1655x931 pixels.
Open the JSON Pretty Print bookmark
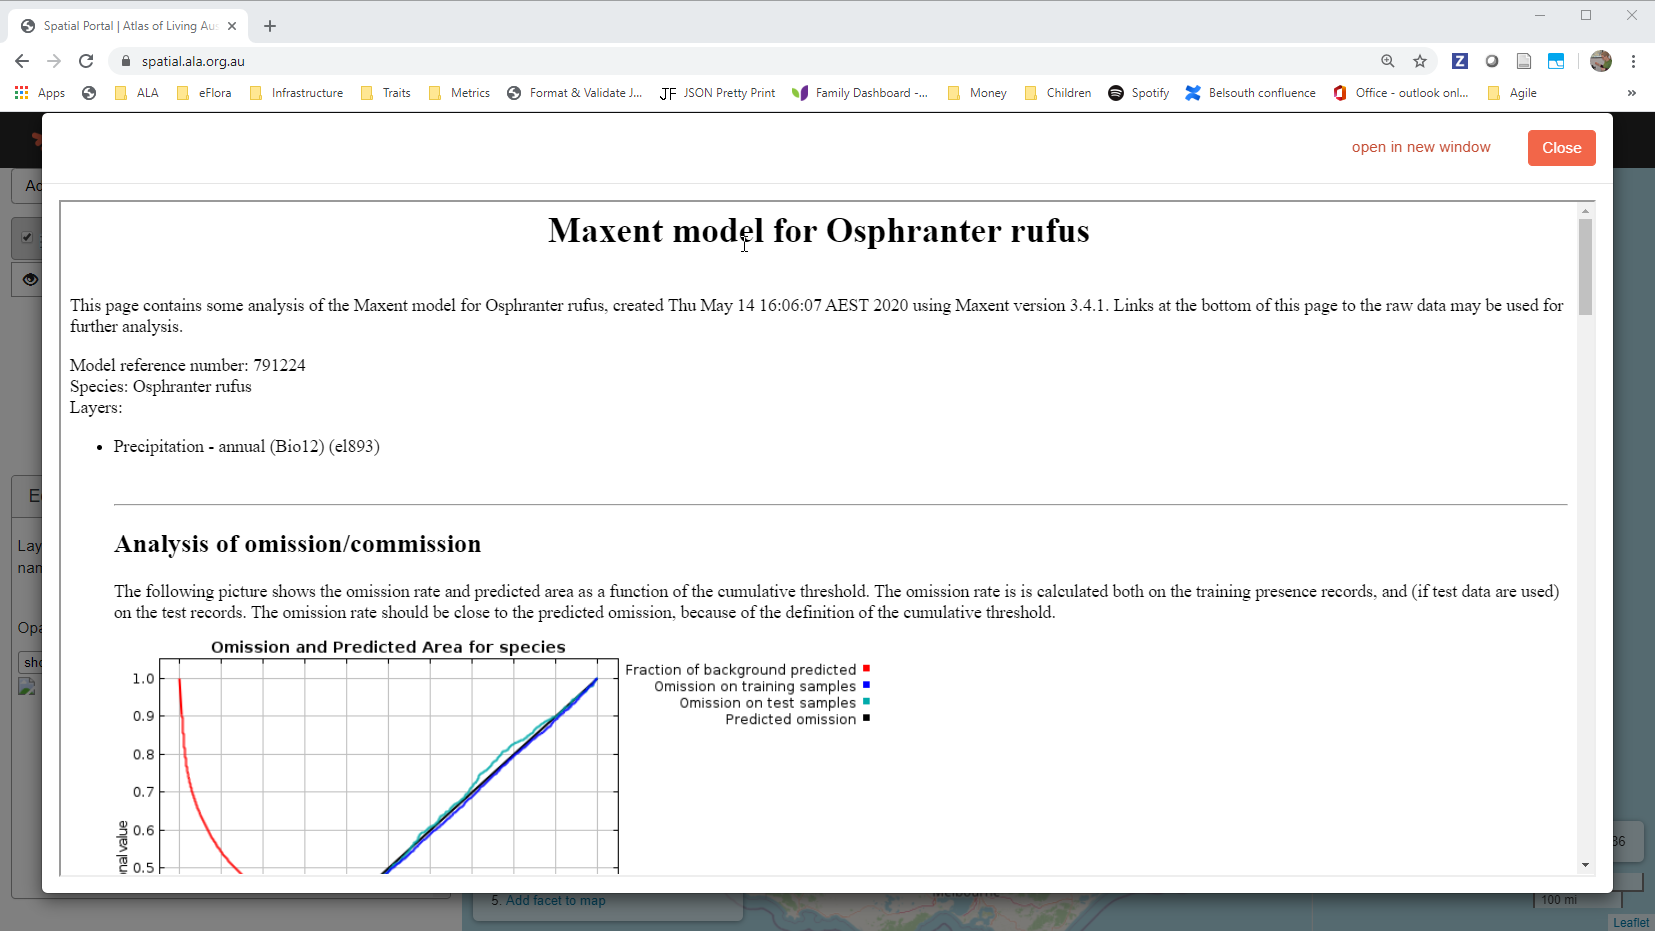(718, 93)
